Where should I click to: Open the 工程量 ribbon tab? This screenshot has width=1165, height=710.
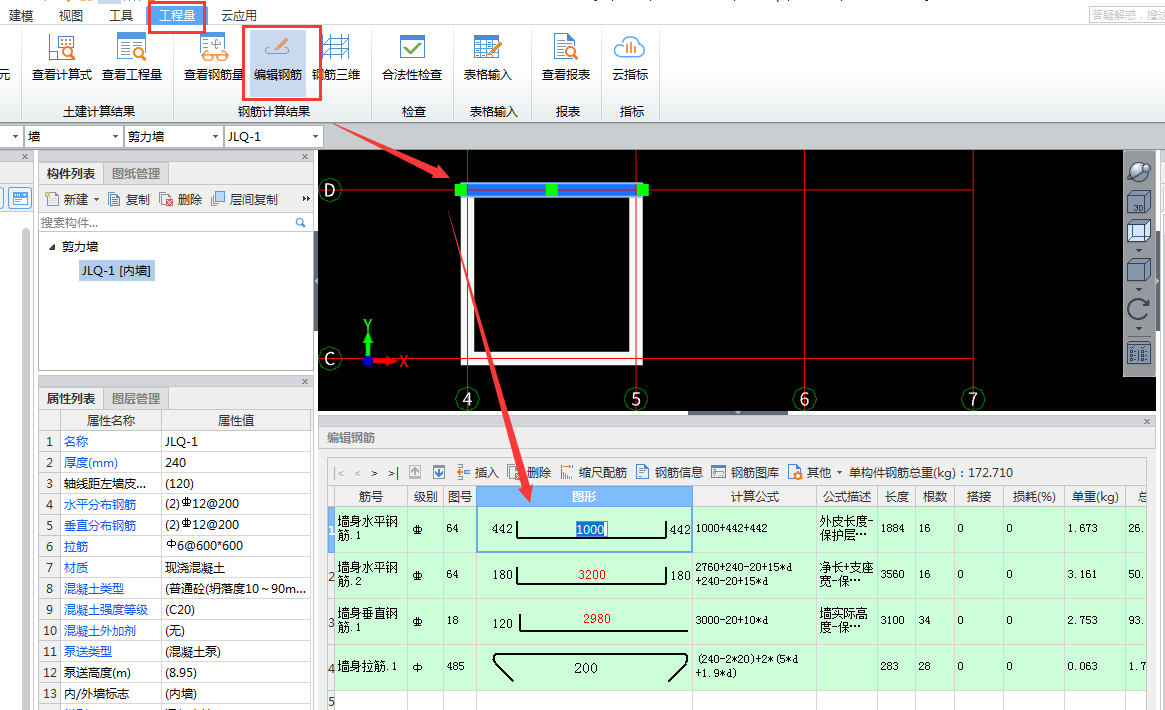click(177, 16)
